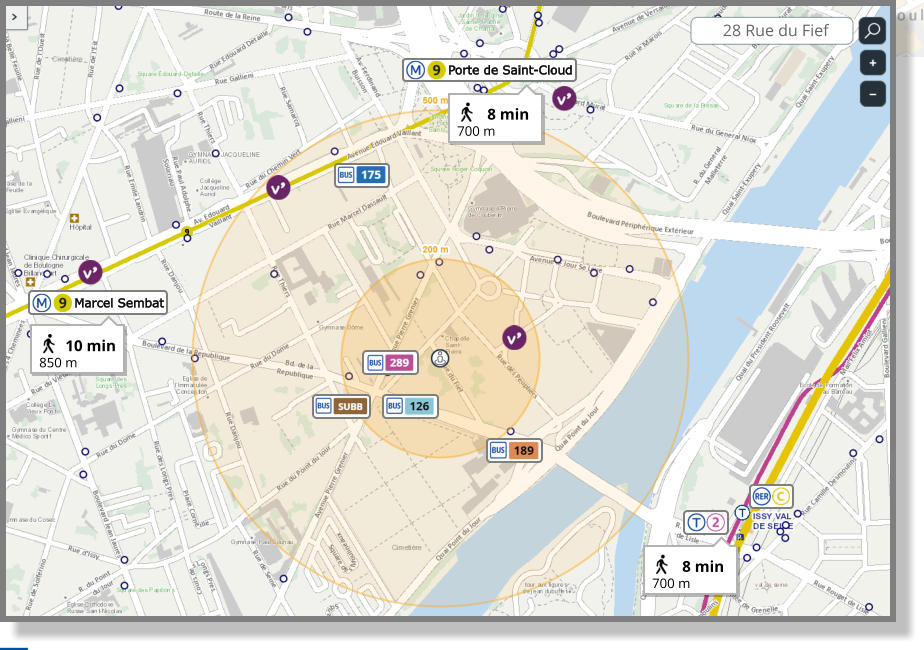Select the 126 bus line icon
The image size is (924, 650).
coord(409,406)
